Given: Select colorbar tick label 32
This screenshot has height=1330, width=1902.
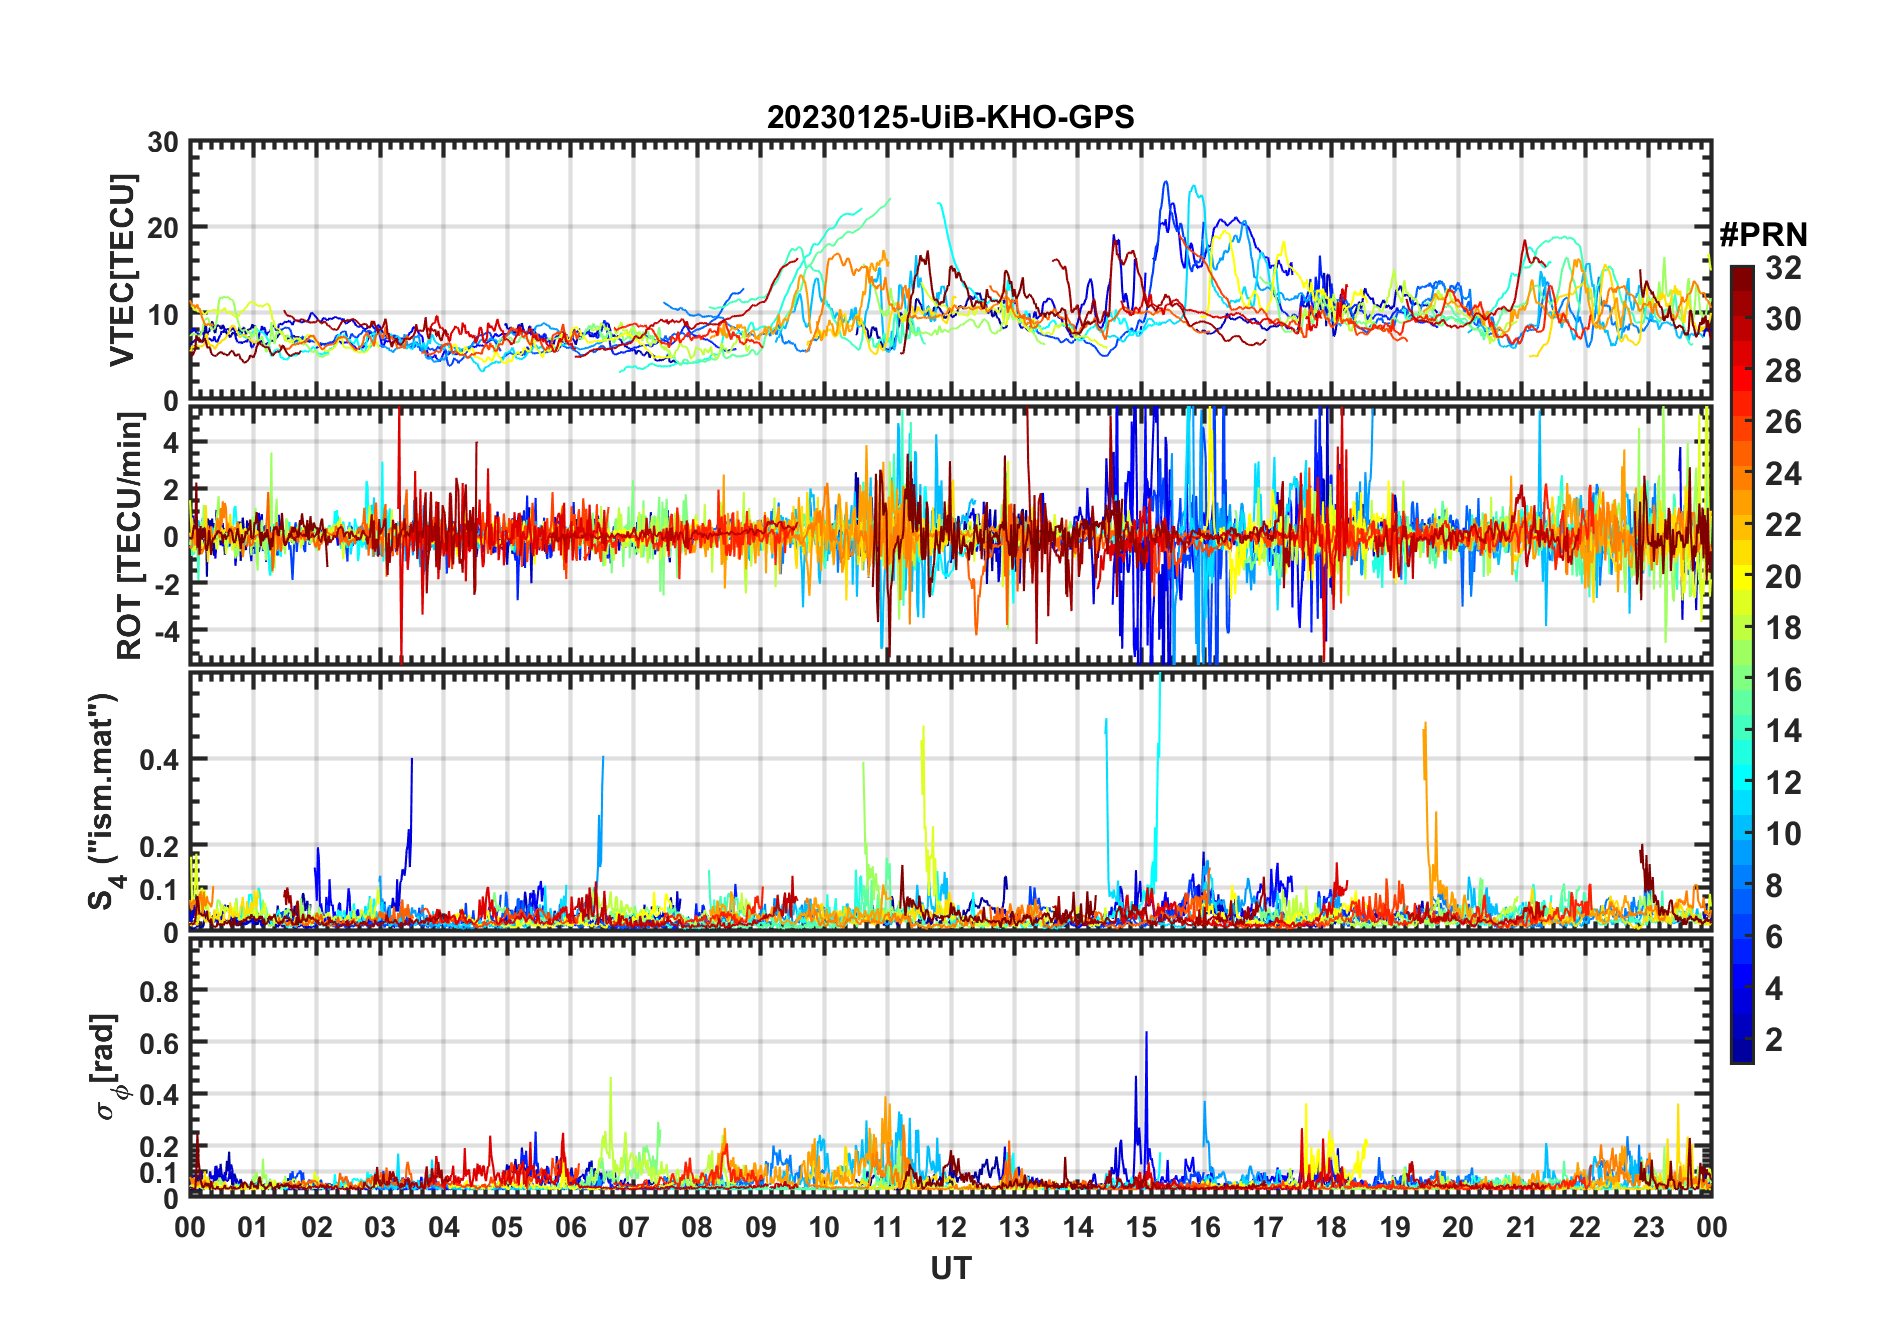Looking at the screenshot, I should tap(1782, 268).
